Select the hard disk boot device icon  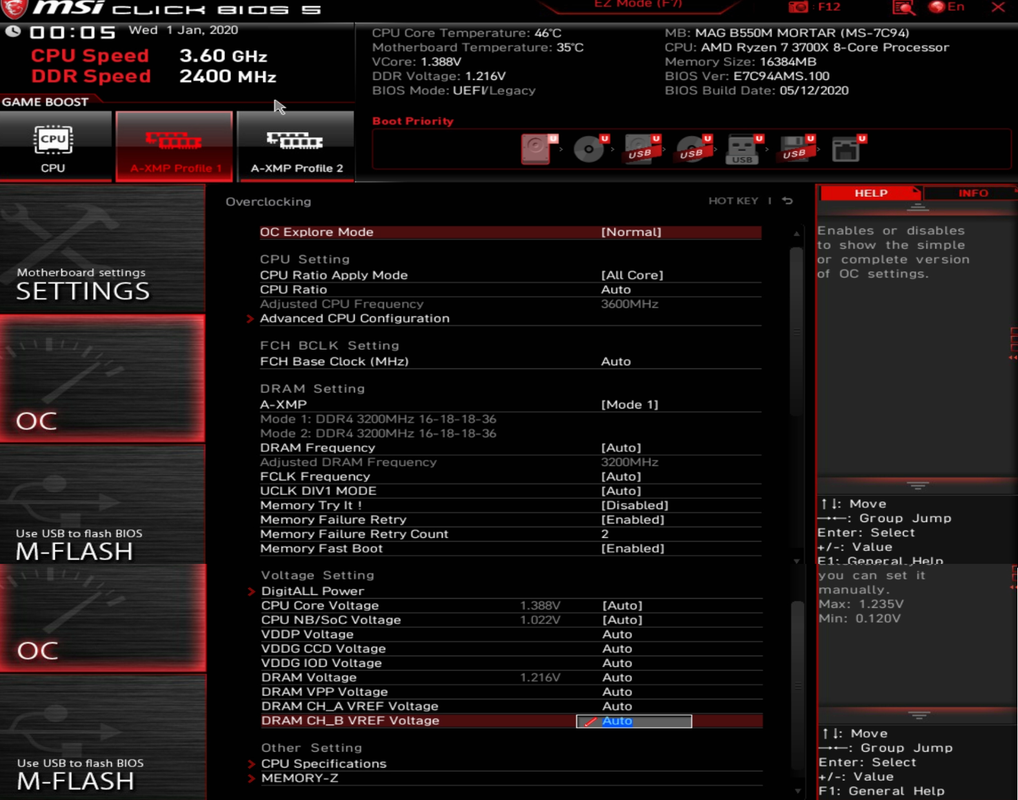(x=538, y=149)
